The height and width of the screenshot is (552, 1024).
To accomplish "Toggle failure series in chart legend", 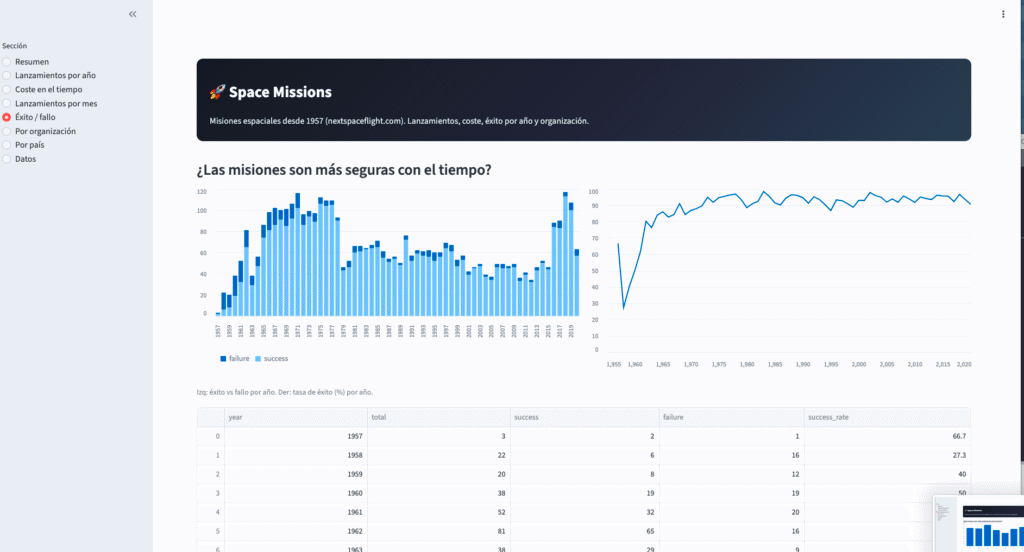I will 235,358.
